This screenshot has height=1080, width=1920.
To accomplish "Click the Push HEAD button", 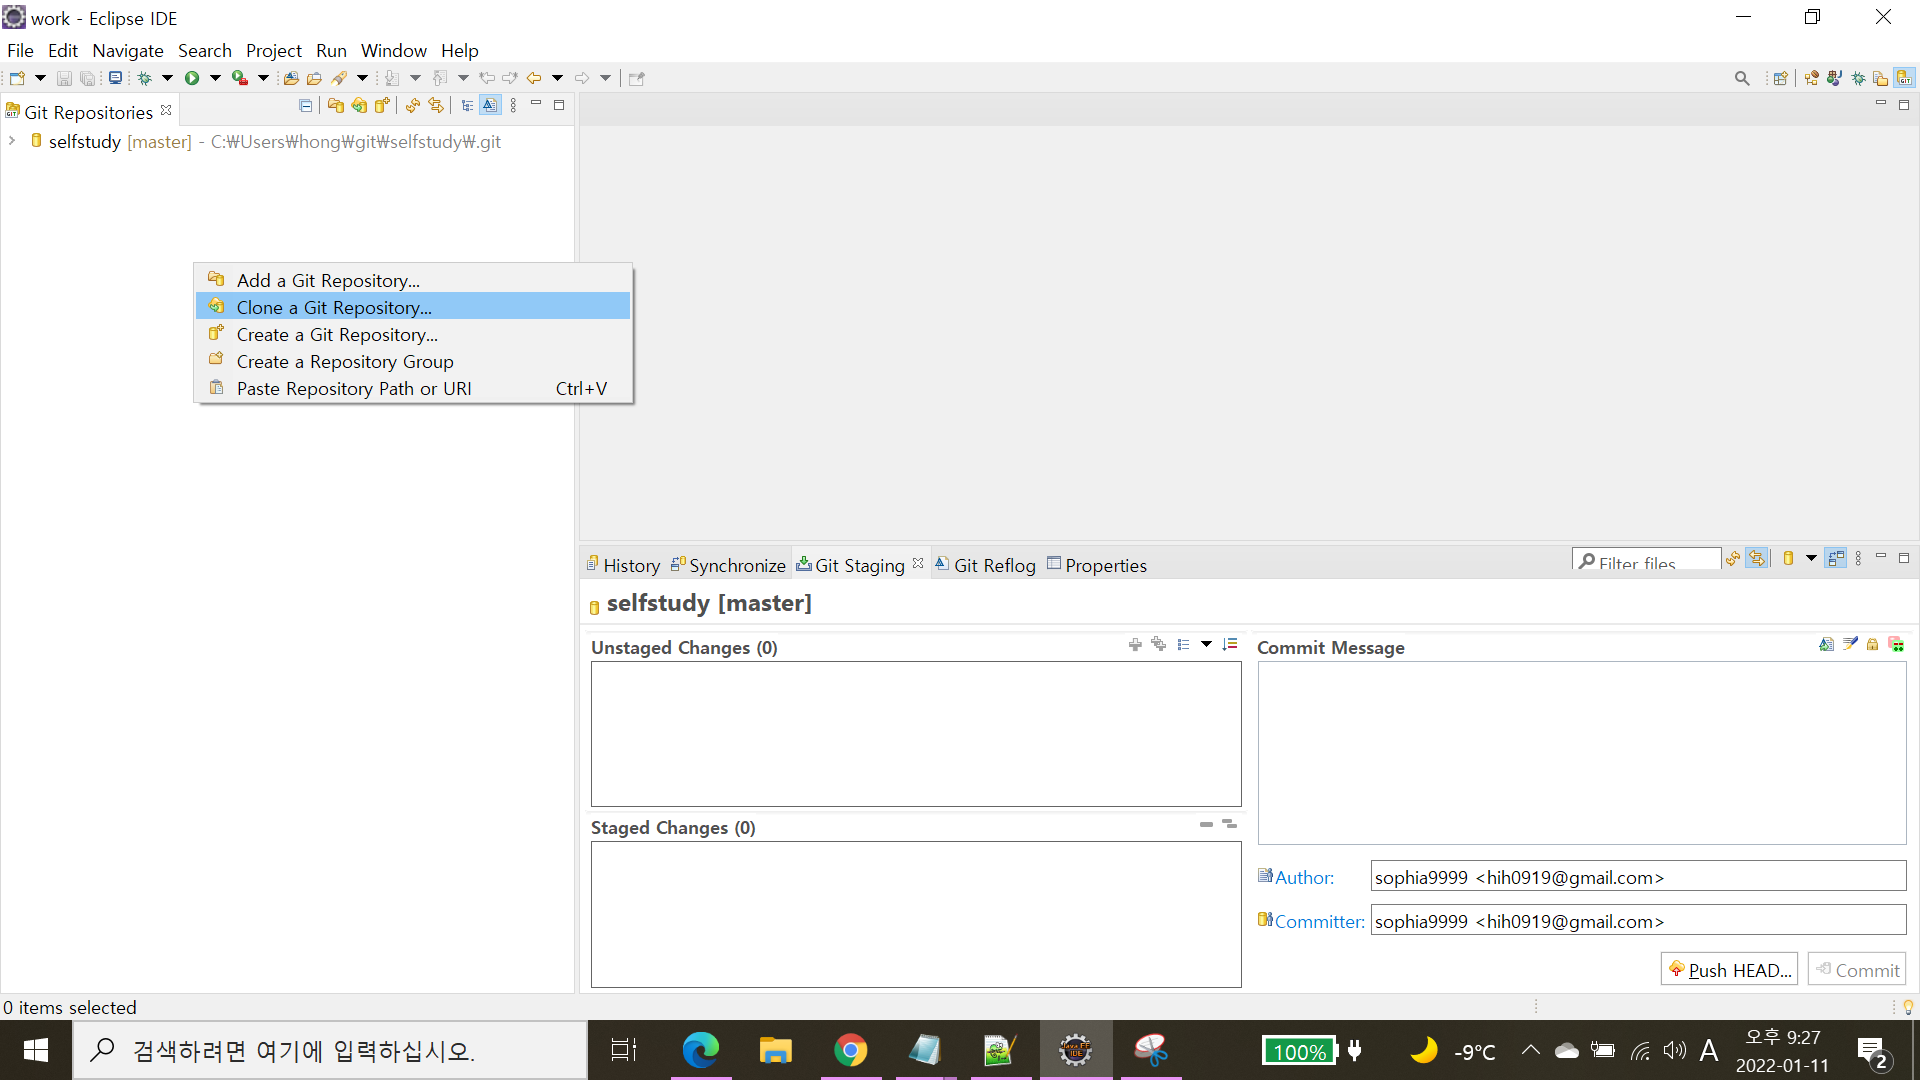I will pyautogui.click(x=1729, y=969).
